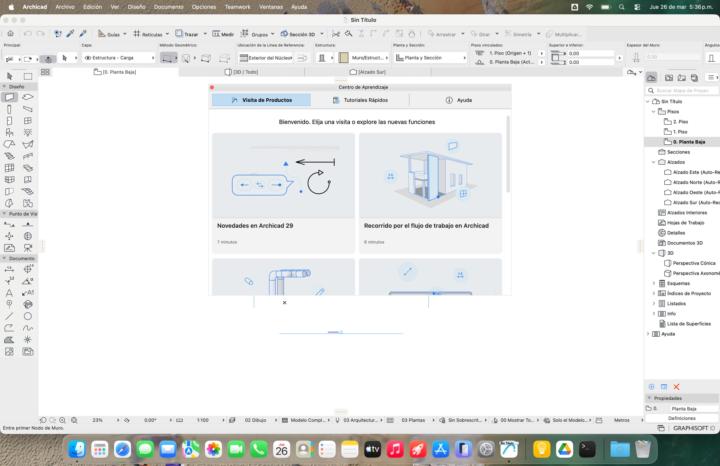
Task: Switch to the Alzado Sur view tab
Action: pos(367,72)
